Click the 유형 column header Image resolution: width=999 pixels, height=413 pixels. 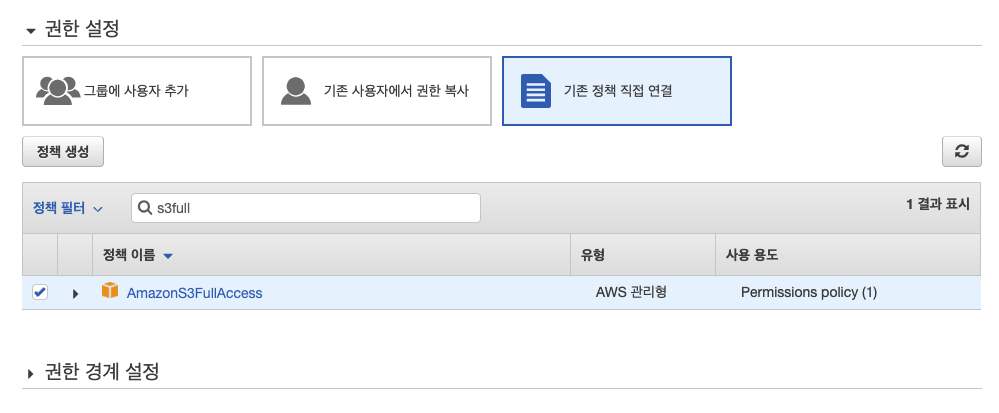(592, 255)
